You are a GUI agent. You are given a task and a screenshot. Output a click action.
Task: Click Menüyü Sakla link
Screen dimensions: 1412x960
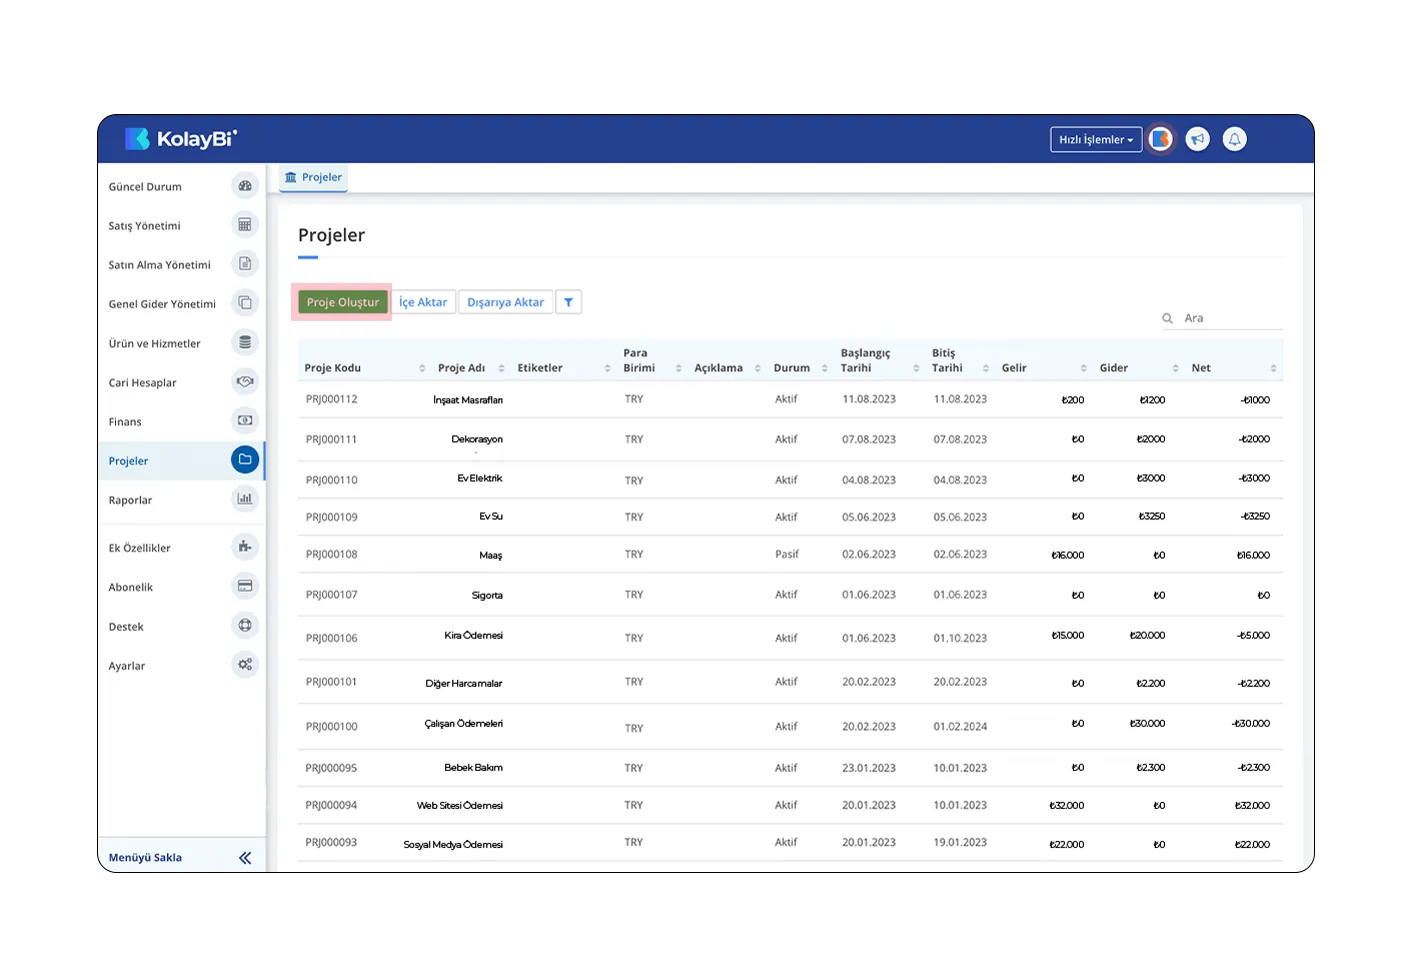tap(145, 858)
